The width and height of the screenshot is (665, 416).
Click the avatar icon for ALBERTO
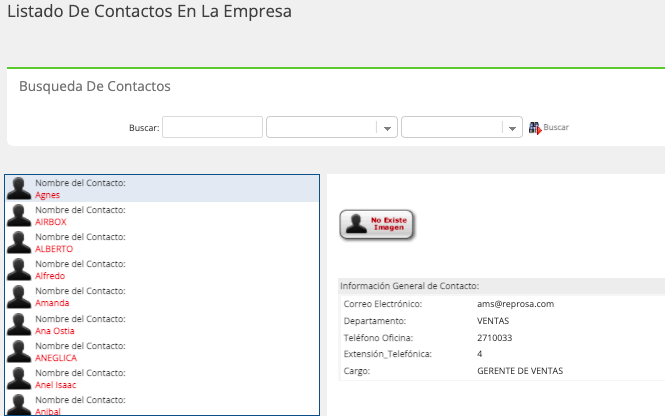19,243
